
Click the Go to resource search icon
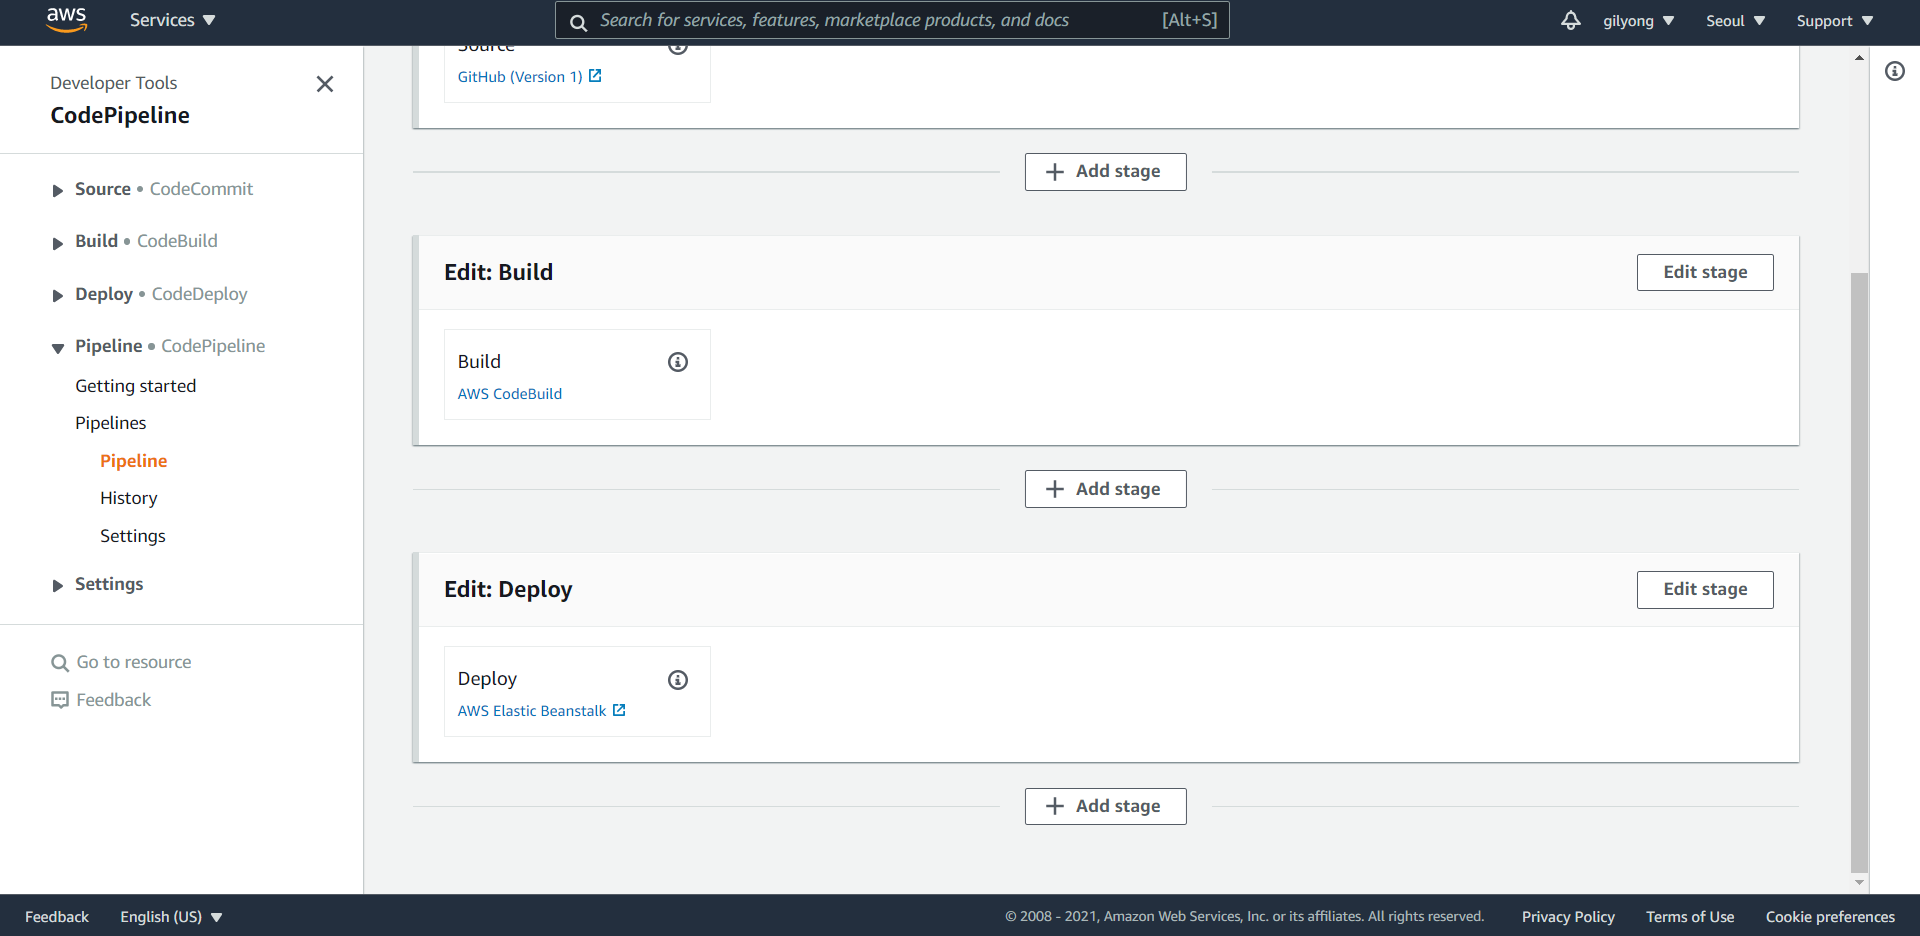pos(60,662)
